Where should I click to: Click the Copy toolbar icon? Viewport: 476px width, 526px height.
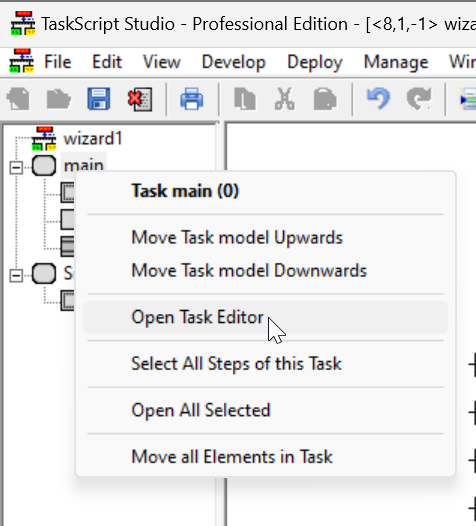pyautogui.click(x=245, y=99)
